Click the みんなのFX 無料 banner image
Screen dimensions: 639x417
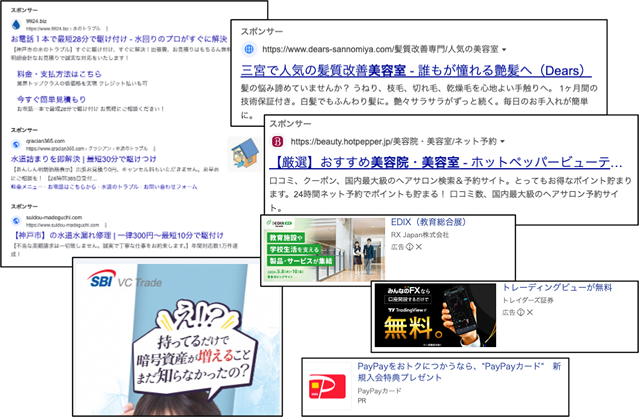(435, 316)
